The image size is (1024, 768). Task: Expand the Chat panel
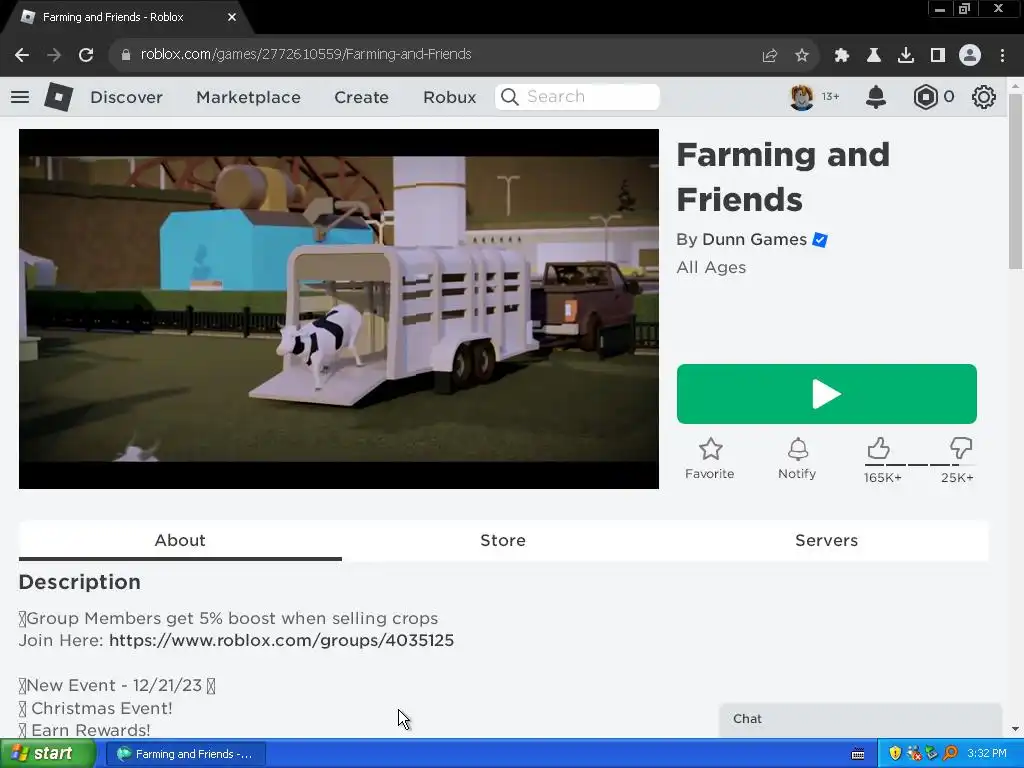[x=860, y=719]
